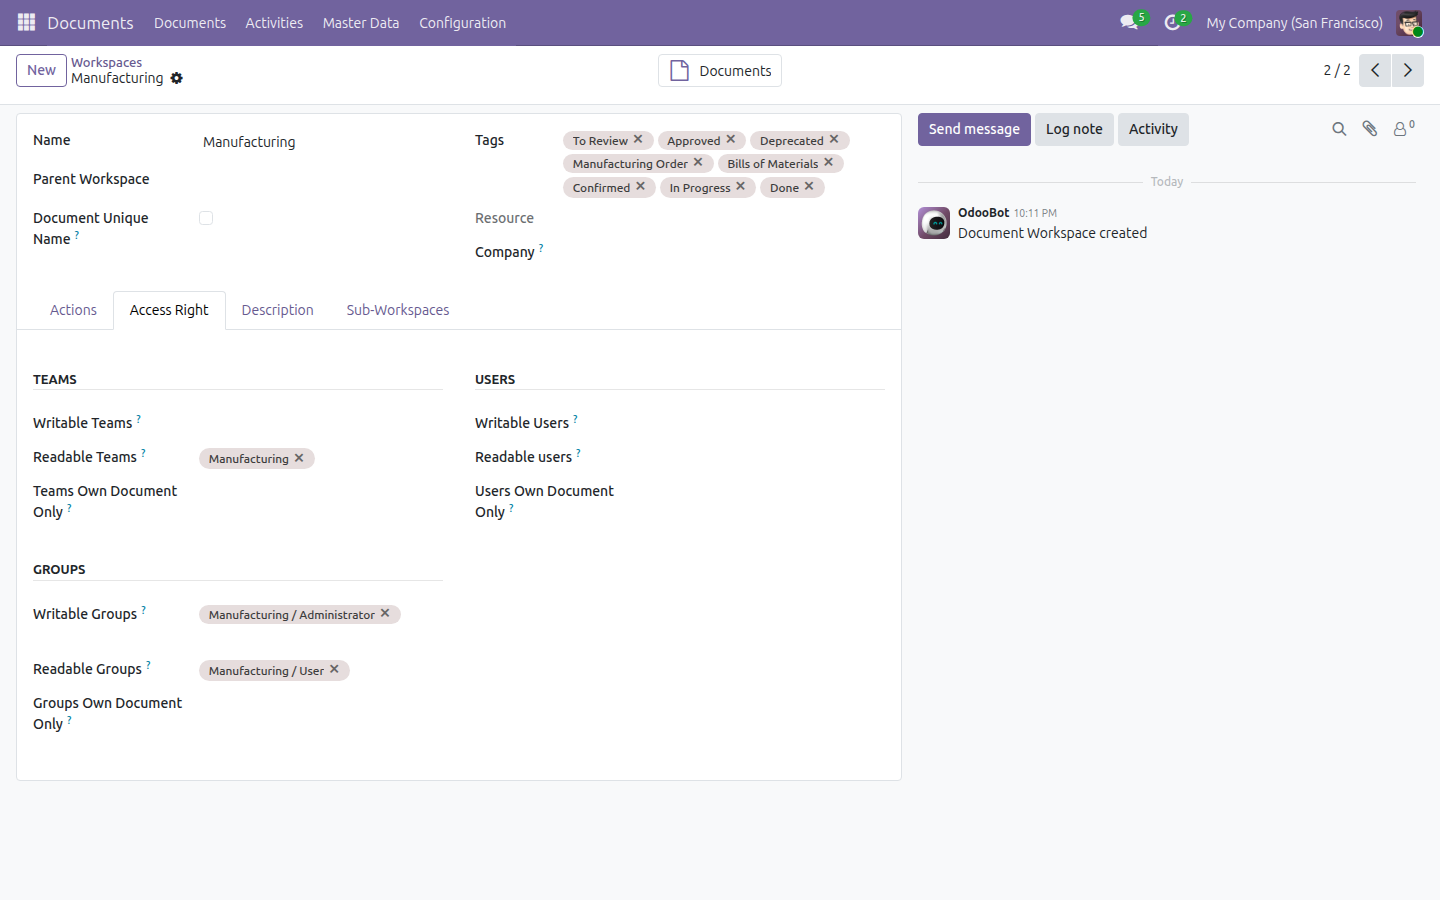The image size is (1440, 900).
Task: Open the Configuration menu
Action: click(x=462, y=23)
